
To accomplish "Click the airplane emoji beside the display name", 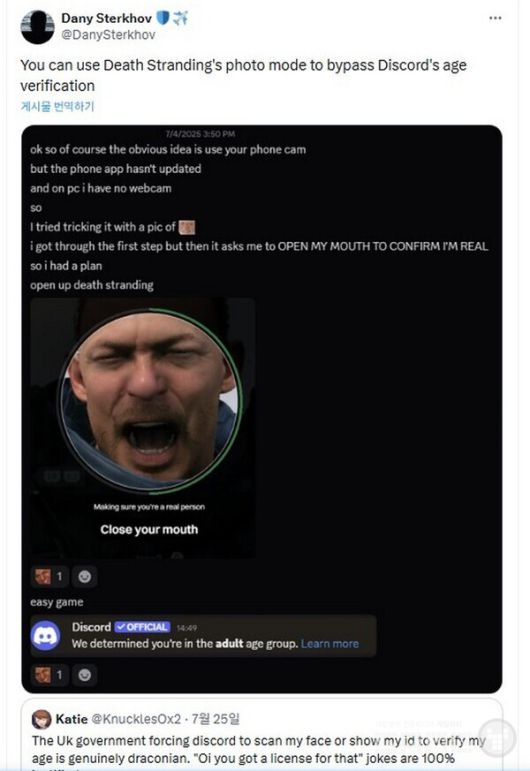I will point(180,18).
